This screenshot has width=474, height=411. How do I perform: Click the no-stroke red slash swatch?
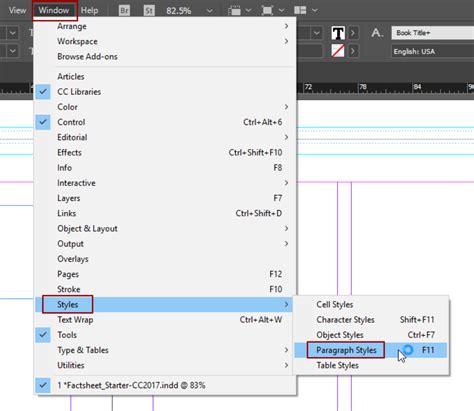pyautogui.click(x=338, y=51)
